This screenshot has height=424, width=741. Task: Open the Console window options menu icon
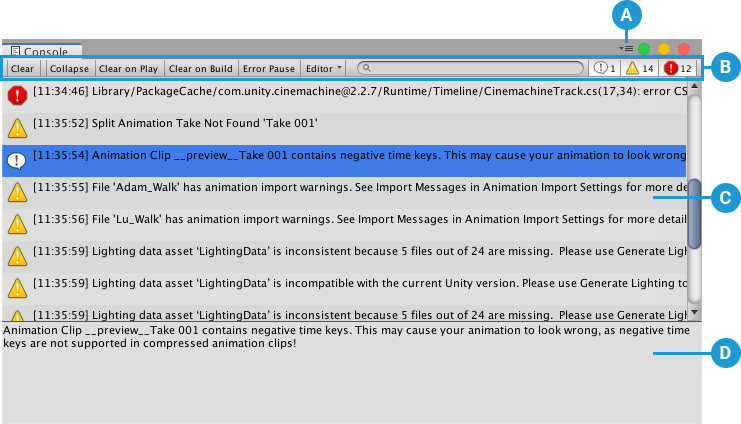626,48
